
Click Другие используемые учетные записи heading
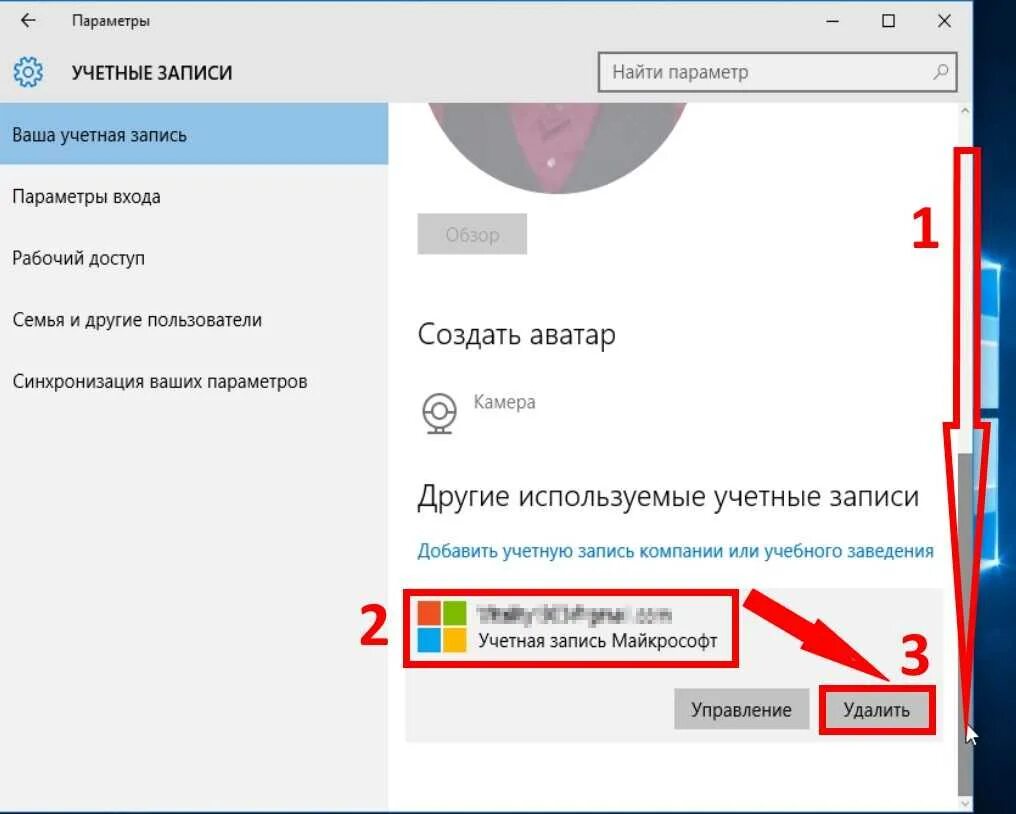click(x=668, y=497)
